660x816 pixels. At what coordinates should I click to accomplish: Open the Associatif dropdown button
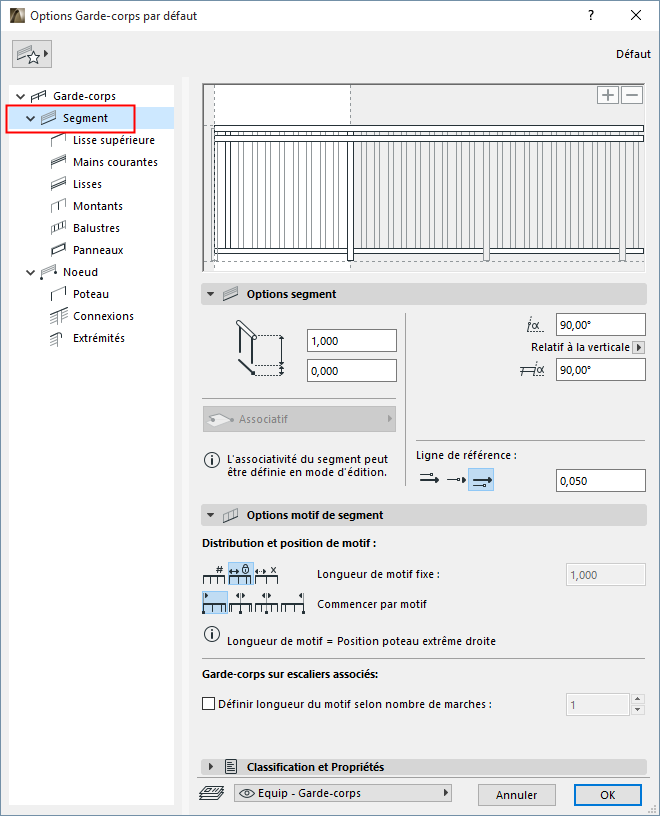[x=299, y=419]
